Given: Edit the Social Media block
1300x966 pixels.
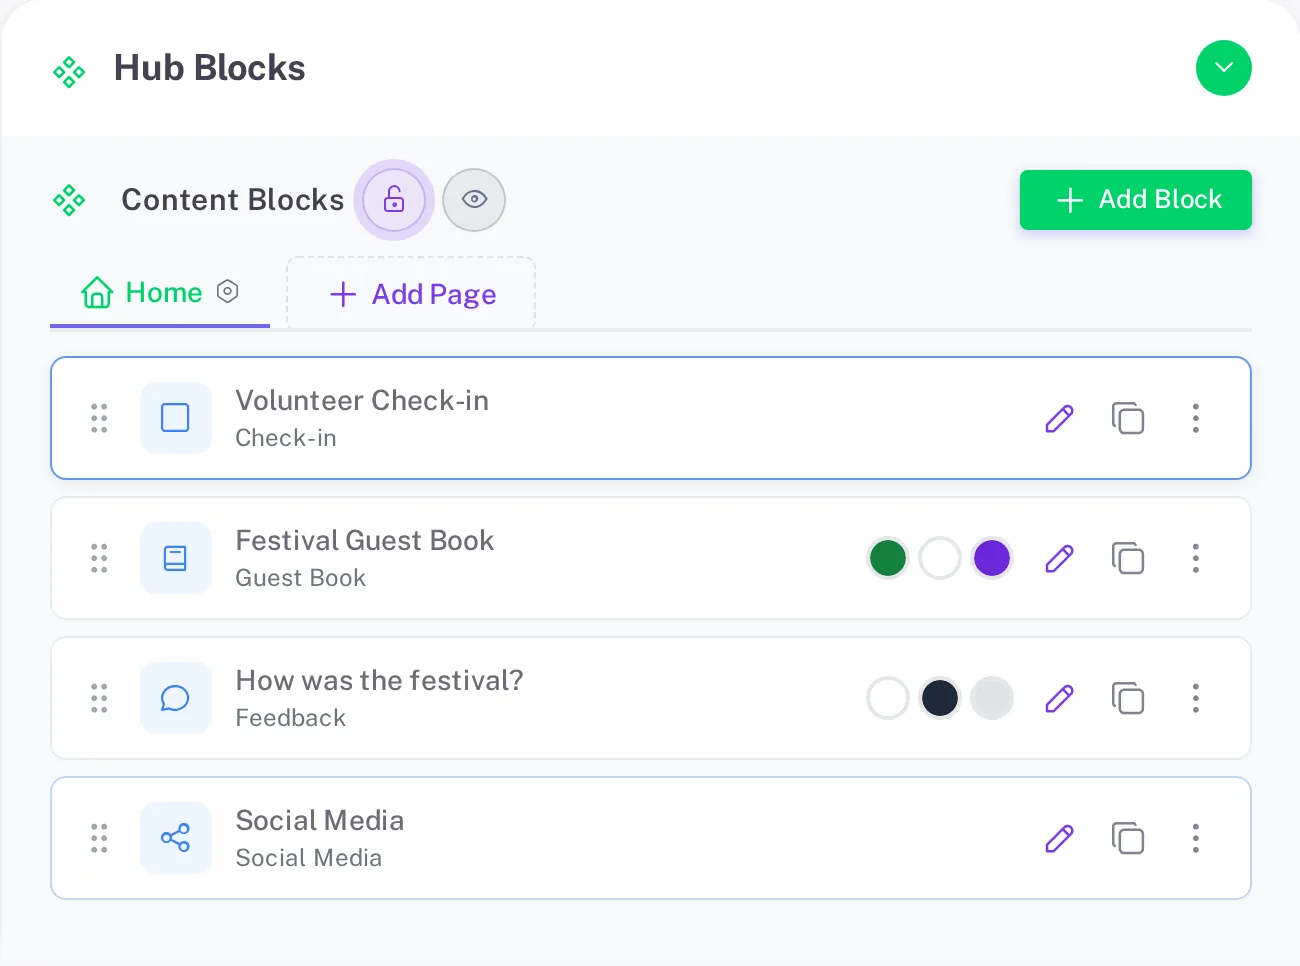Looking at the screenshot, I should 1060,838.
